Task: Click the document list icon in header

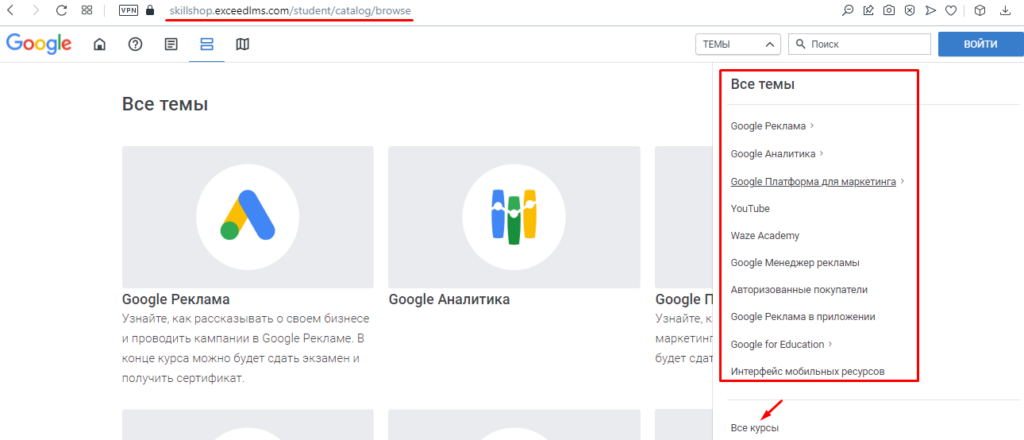Action: 171,44
